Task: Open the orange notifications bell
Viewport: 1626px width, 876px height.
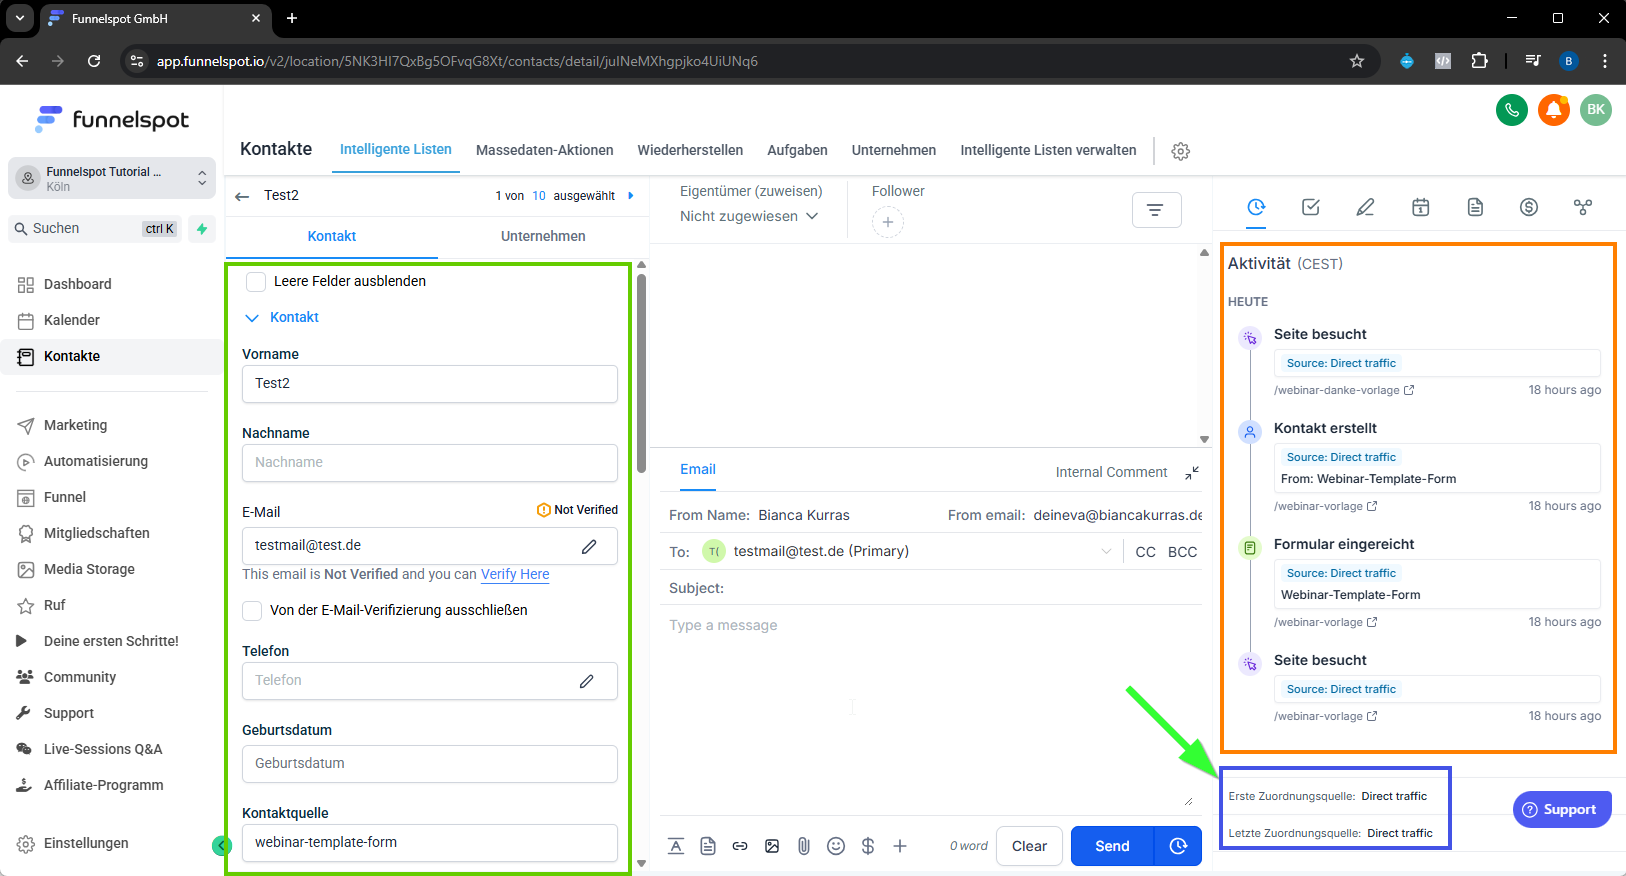Action: pyautogui.click(x=1554, y=110)
